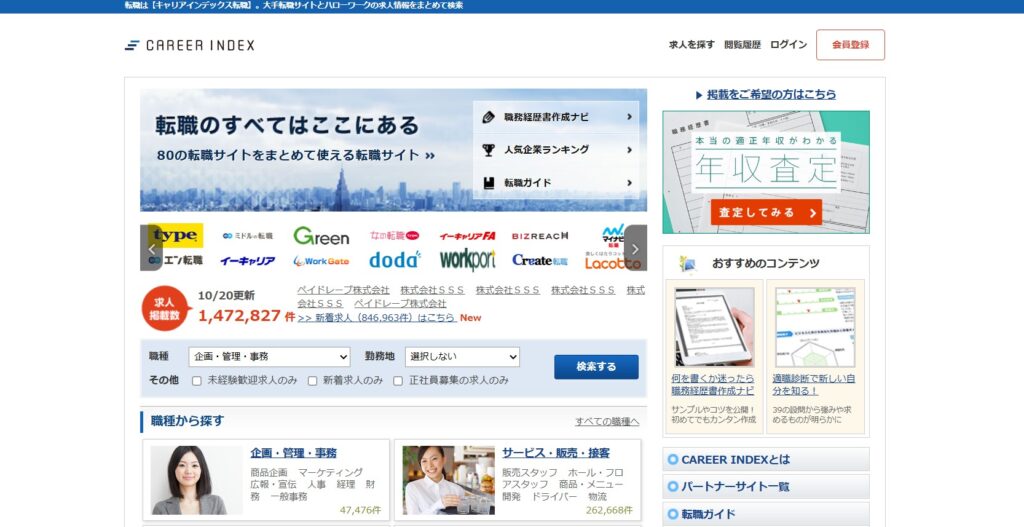Enable 正社員募集の求人のみ checkbox
Viewport: 1024px width, 527px height.
(398, 381)
